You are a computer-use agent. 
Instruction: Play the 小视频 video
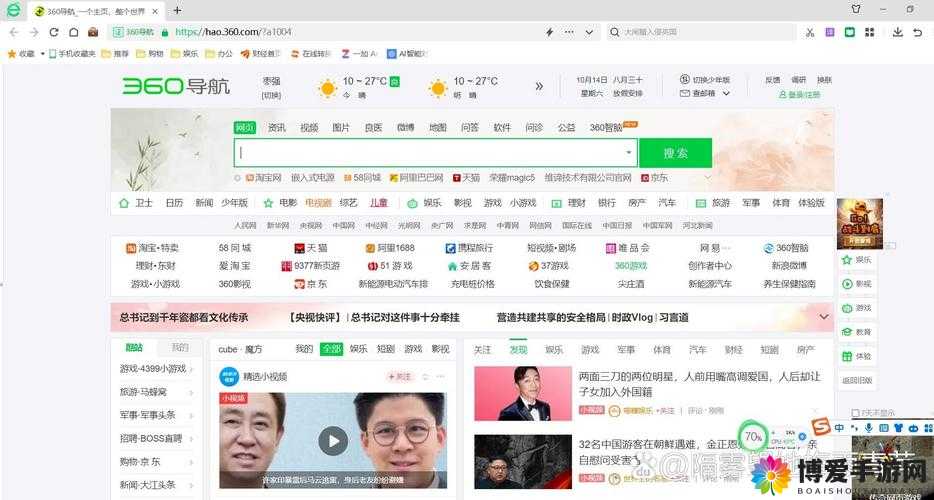pyautogui.click(x=333, y=441)
